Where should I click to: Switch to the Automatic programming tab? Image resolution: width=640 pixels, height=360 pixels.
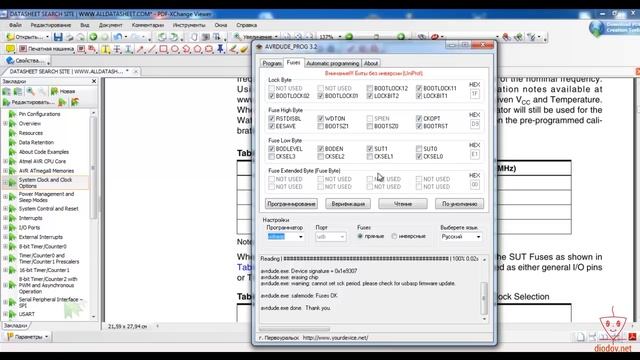click(333, 63)
